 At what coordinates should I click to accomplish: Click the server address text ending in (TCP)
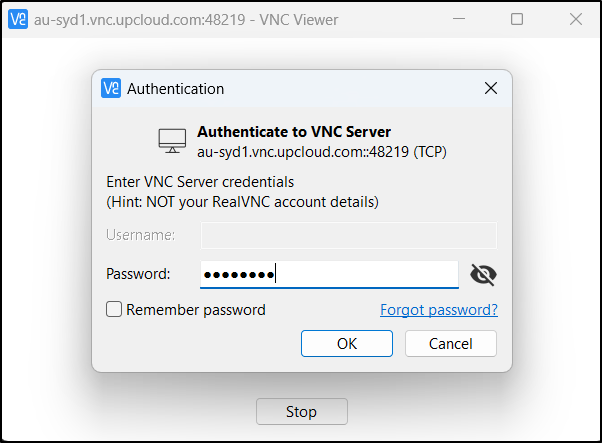(x=322, y=152)
